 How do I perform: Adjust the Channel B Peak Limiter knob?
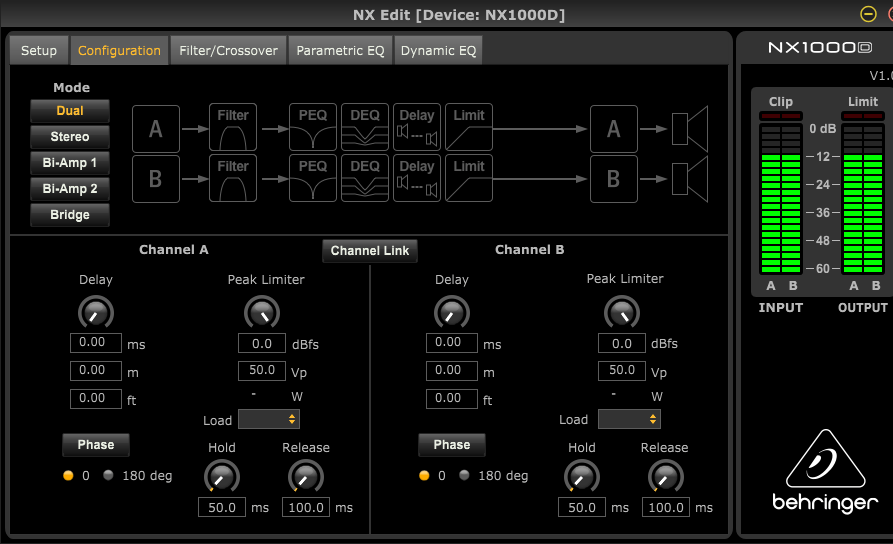click(622, 312)
